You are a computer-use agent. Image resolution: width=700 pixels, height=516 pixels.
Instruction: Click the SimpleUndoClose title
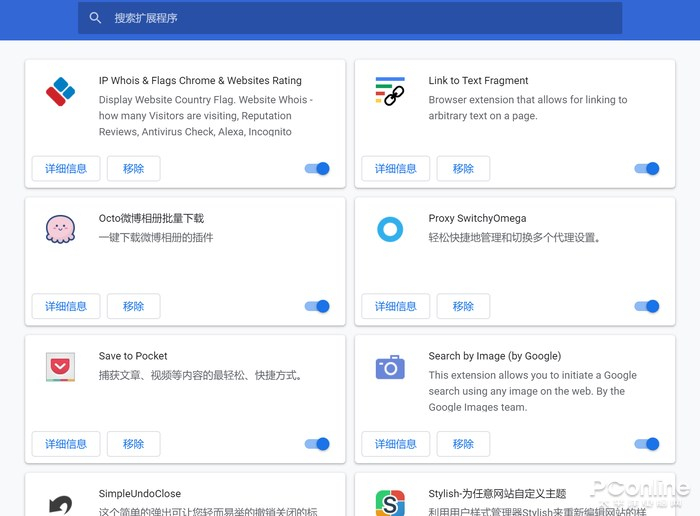(x=140, y=494)
